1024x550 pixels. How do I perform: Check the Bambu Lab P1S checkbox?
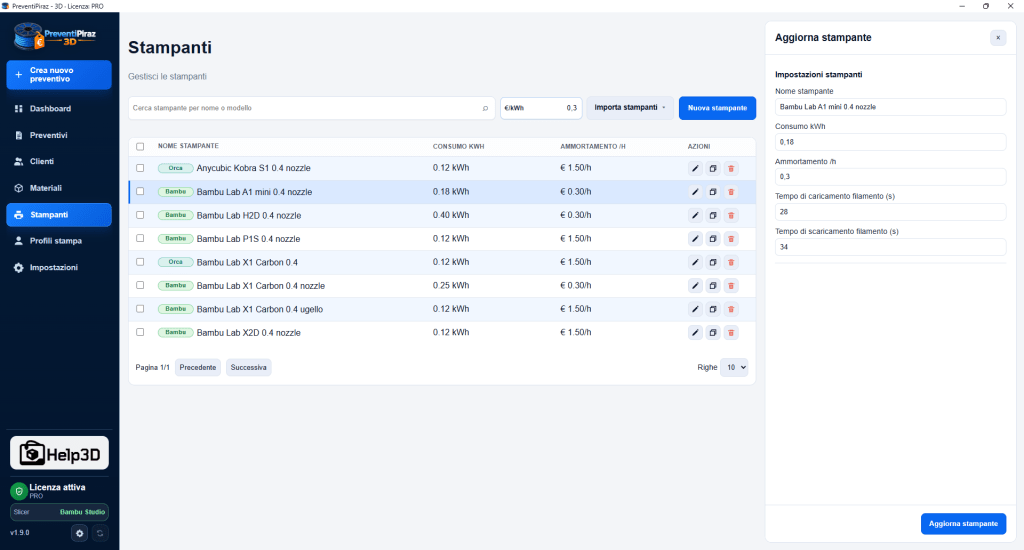point(140,238)
